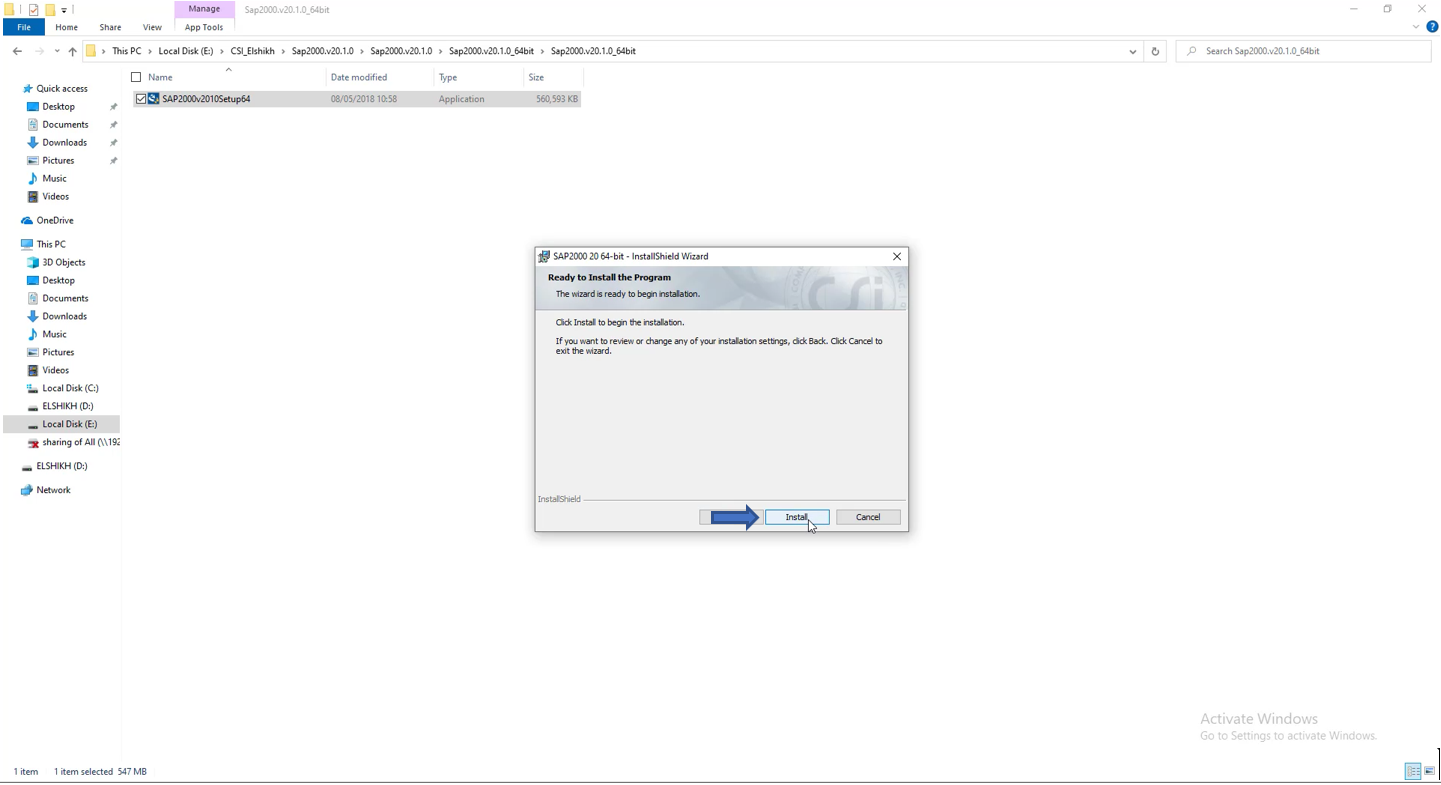Open Pictures under This PC
This screenshot has width=1441, height=785.
pos(58,353)
